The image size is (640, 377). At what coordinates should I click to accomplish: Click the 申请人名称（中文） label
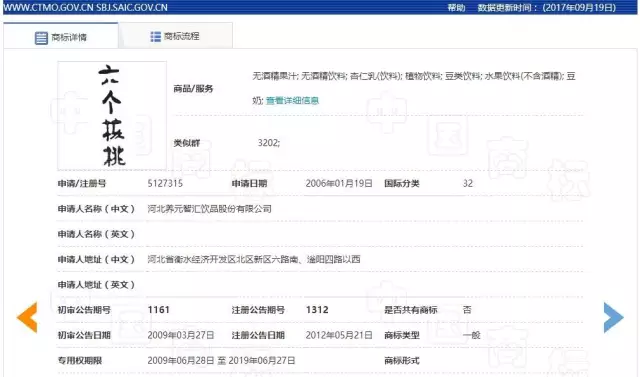coord(96,209)
